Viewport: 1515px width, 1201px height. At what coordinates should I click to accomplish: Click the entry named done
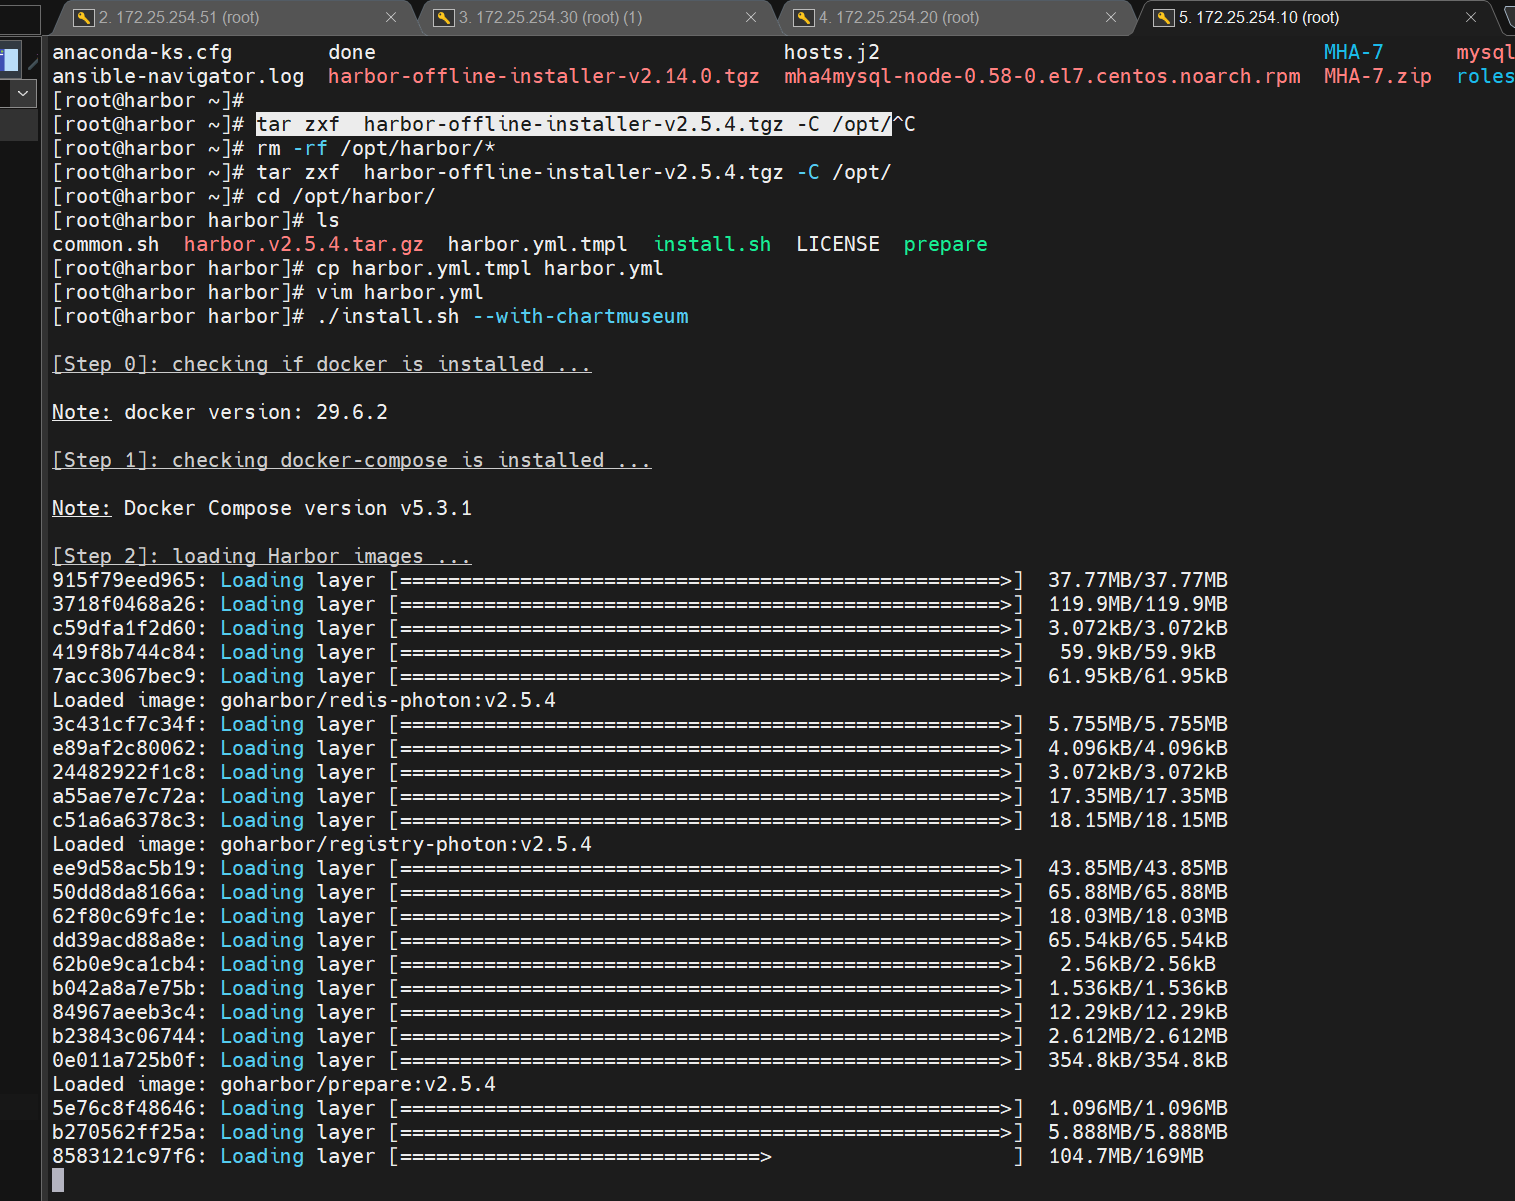[352, 52]
